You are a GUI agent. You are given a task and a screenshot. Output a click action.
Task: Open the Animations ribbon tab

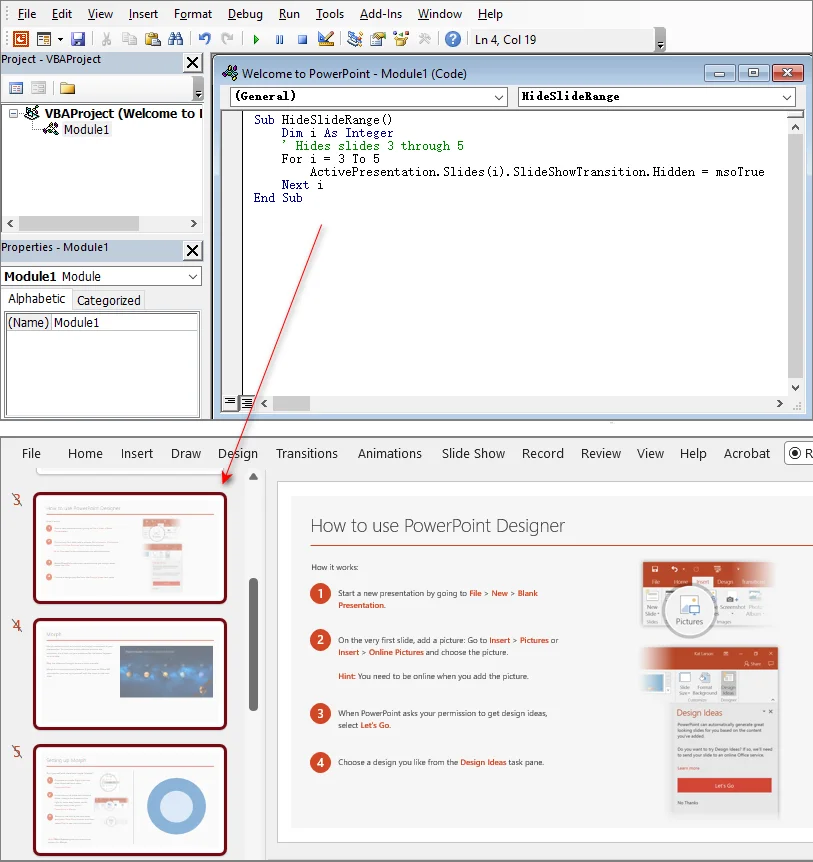pyautogui.click(x=390, y=454)
